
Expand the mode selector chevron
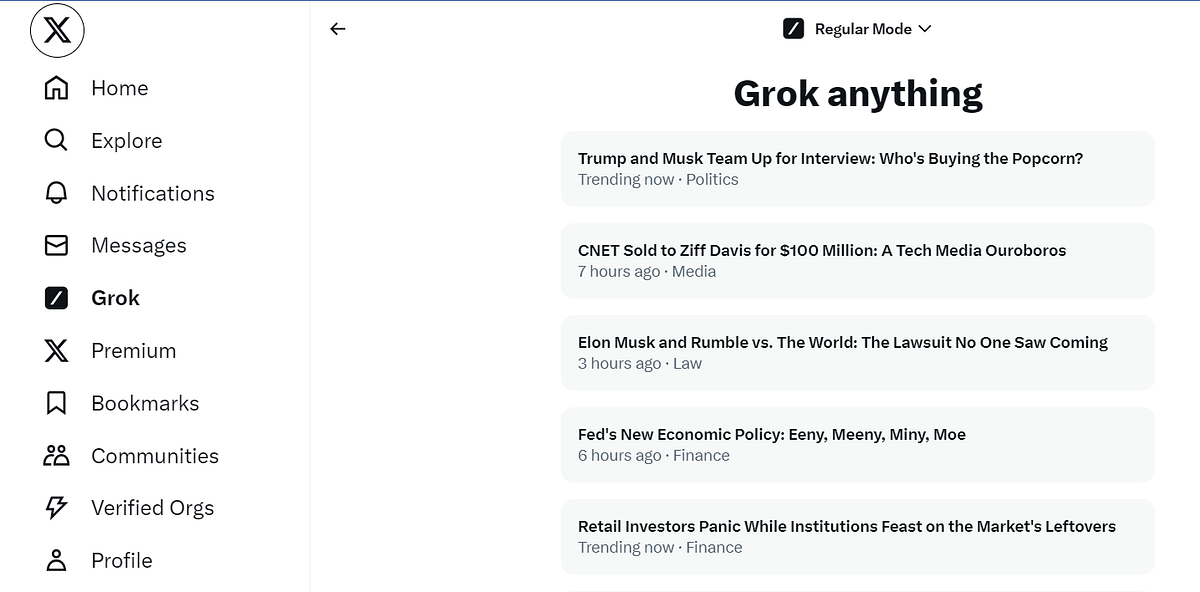coord(925,29)
